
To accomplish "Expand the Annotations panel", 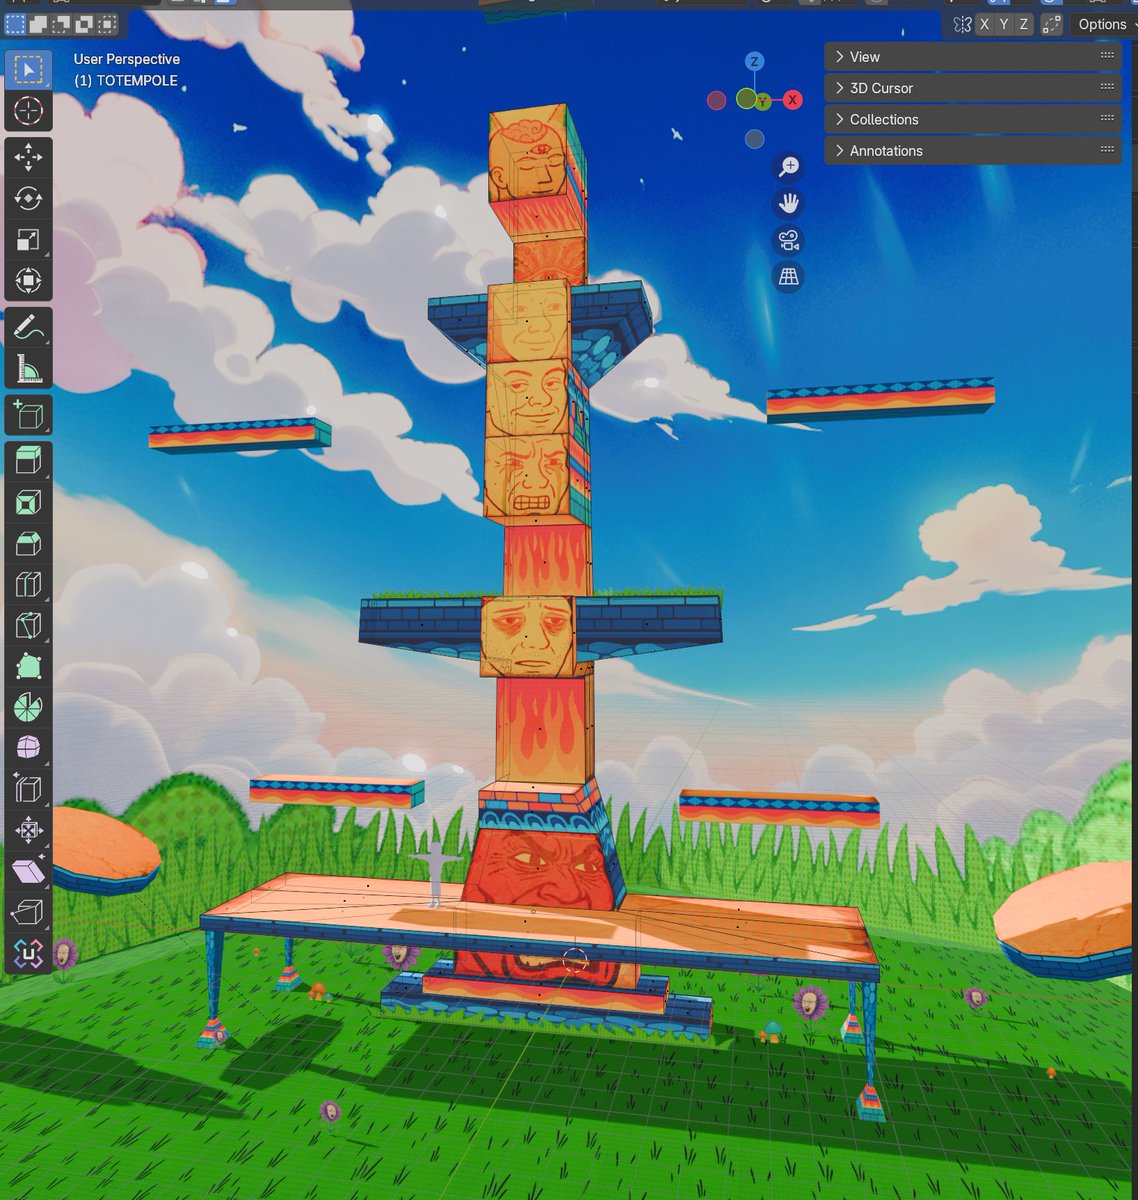I will tap(972, 150).
